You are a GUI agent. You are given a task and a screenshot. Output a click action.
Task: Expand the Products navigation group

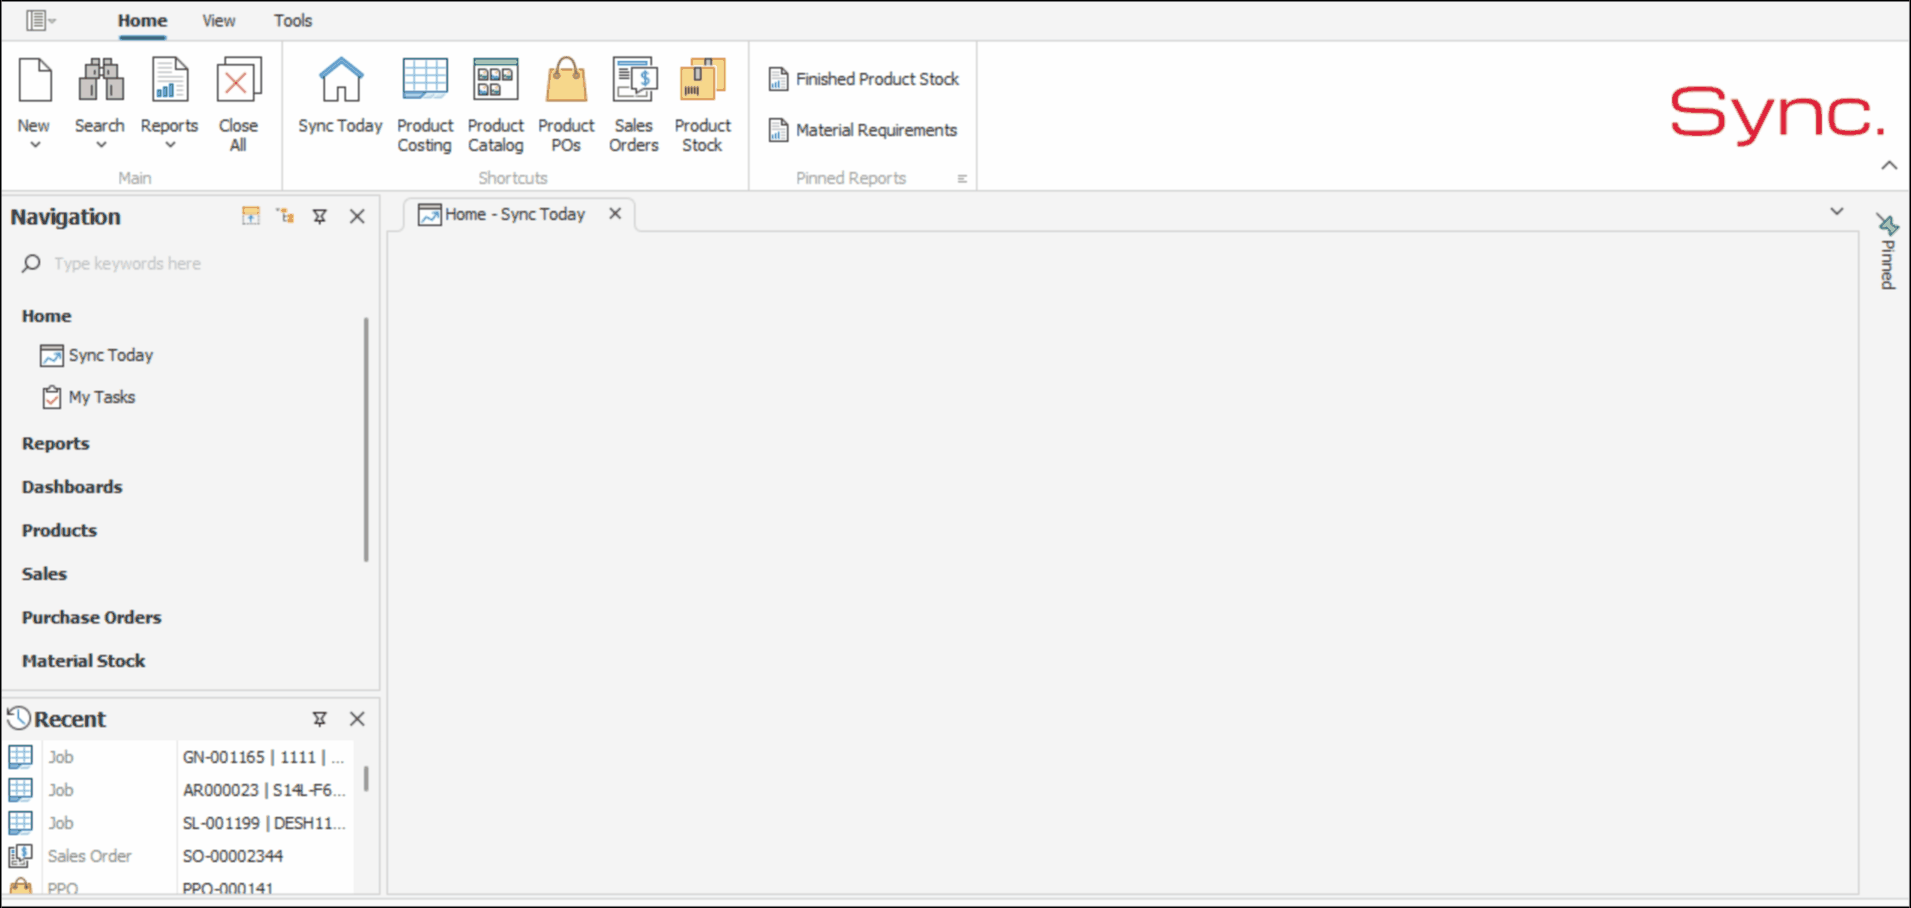[59, 531]
